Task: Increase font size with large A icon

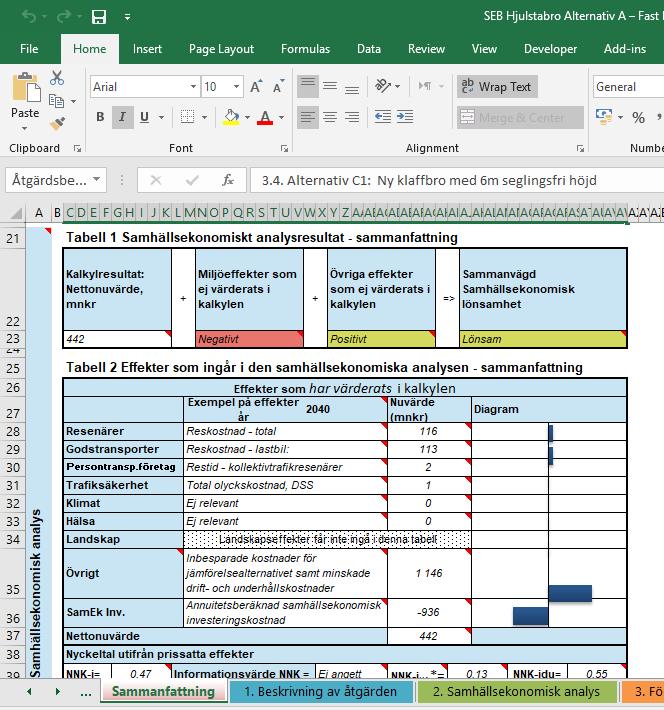Action: tap(256, 86)
